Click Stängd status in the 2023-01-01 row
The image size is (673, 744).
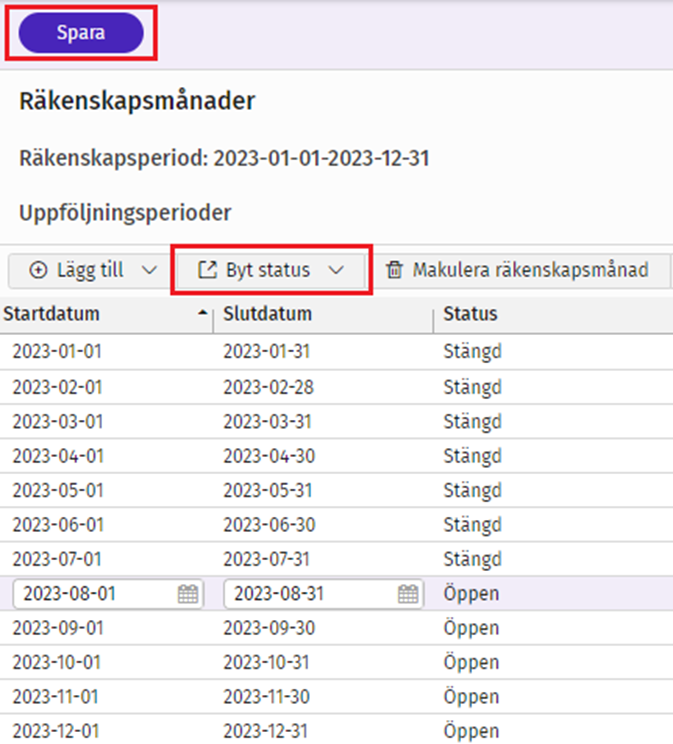472,352
